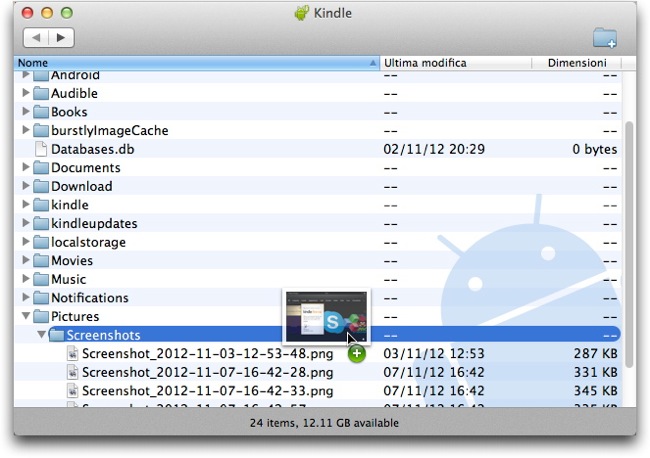Click the 0 bytes size value
The width and height of the screenshot is (650, 458).
594,149
